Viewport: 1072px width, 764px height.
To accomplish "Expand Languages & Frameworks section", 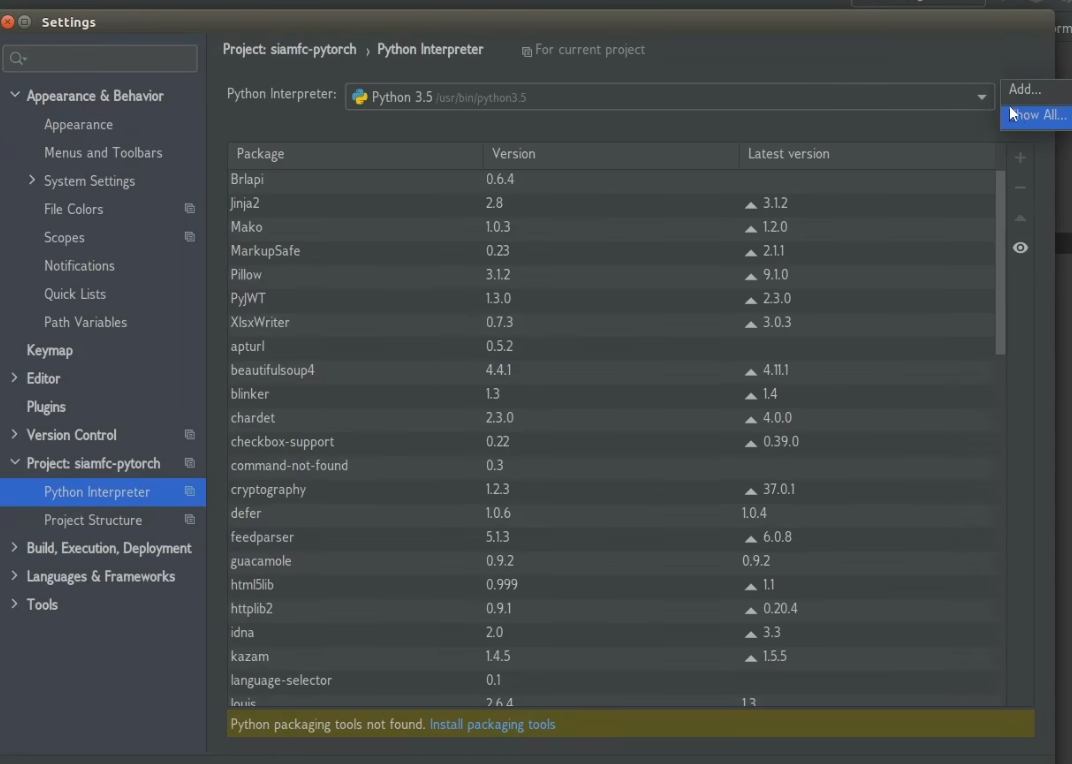I will click(x=14, y=576).
